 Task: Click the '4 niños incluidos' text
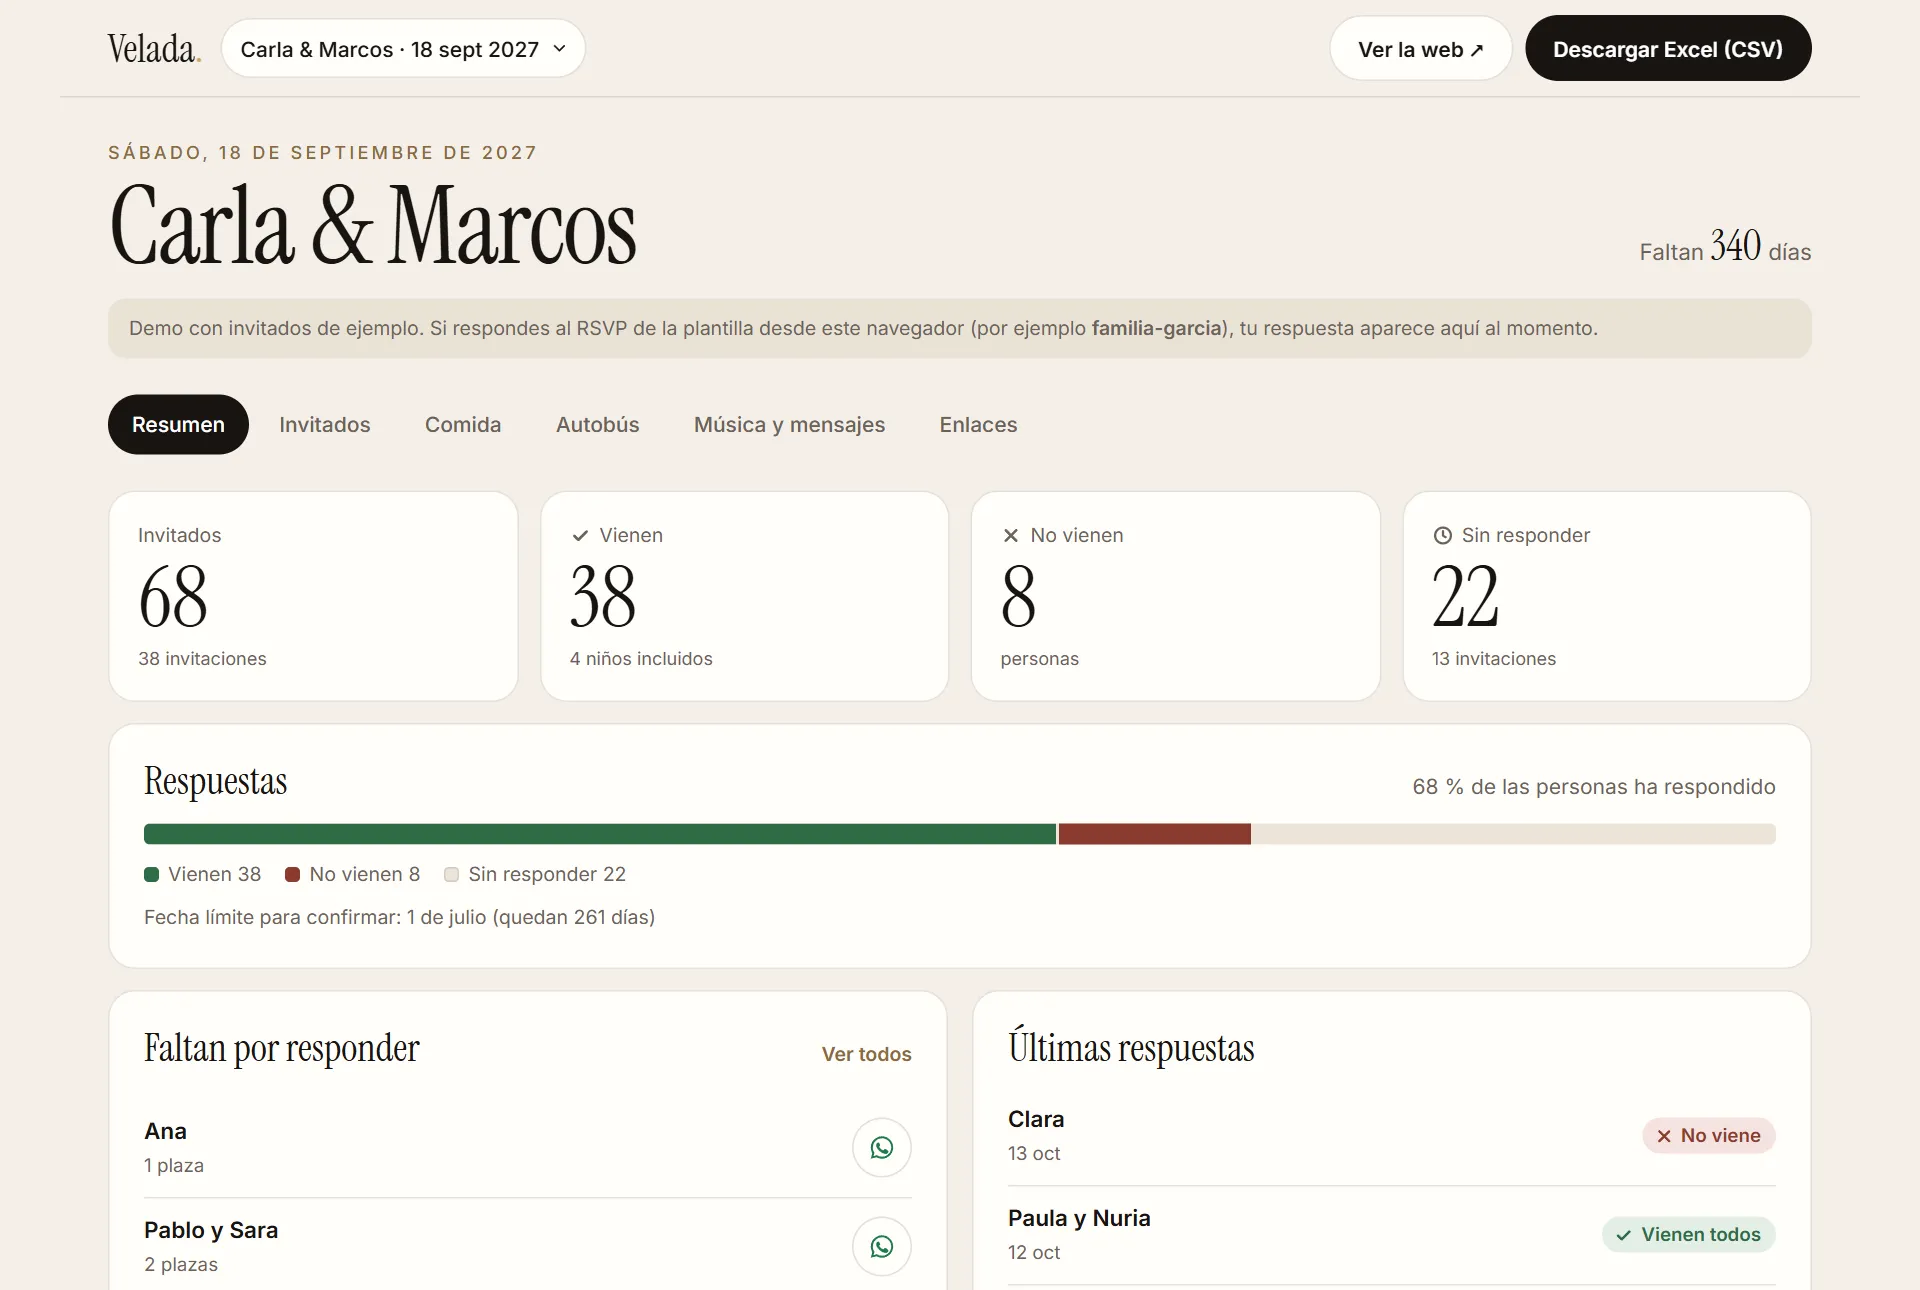pyautogui.click(x=641, y=659)
